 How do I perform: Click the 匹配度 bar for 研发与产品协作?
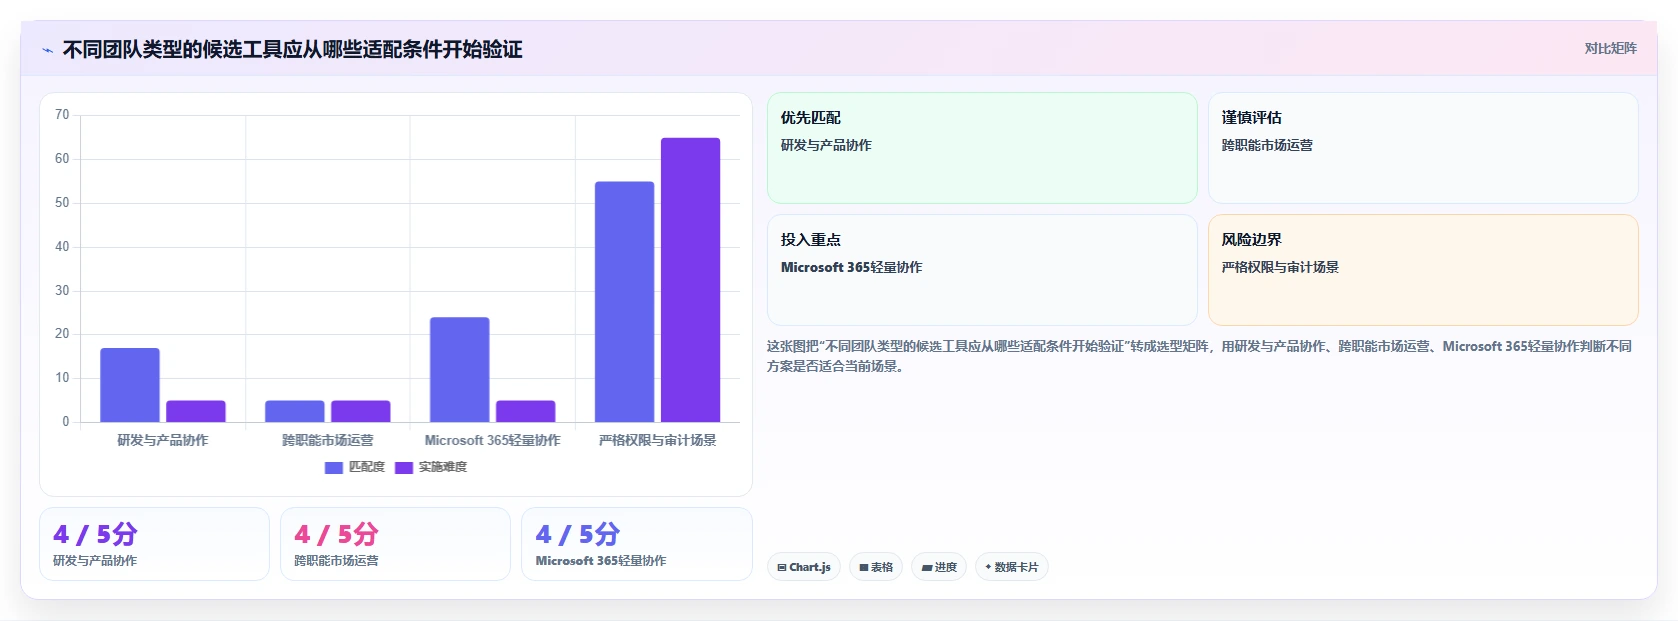click(130, 385)
